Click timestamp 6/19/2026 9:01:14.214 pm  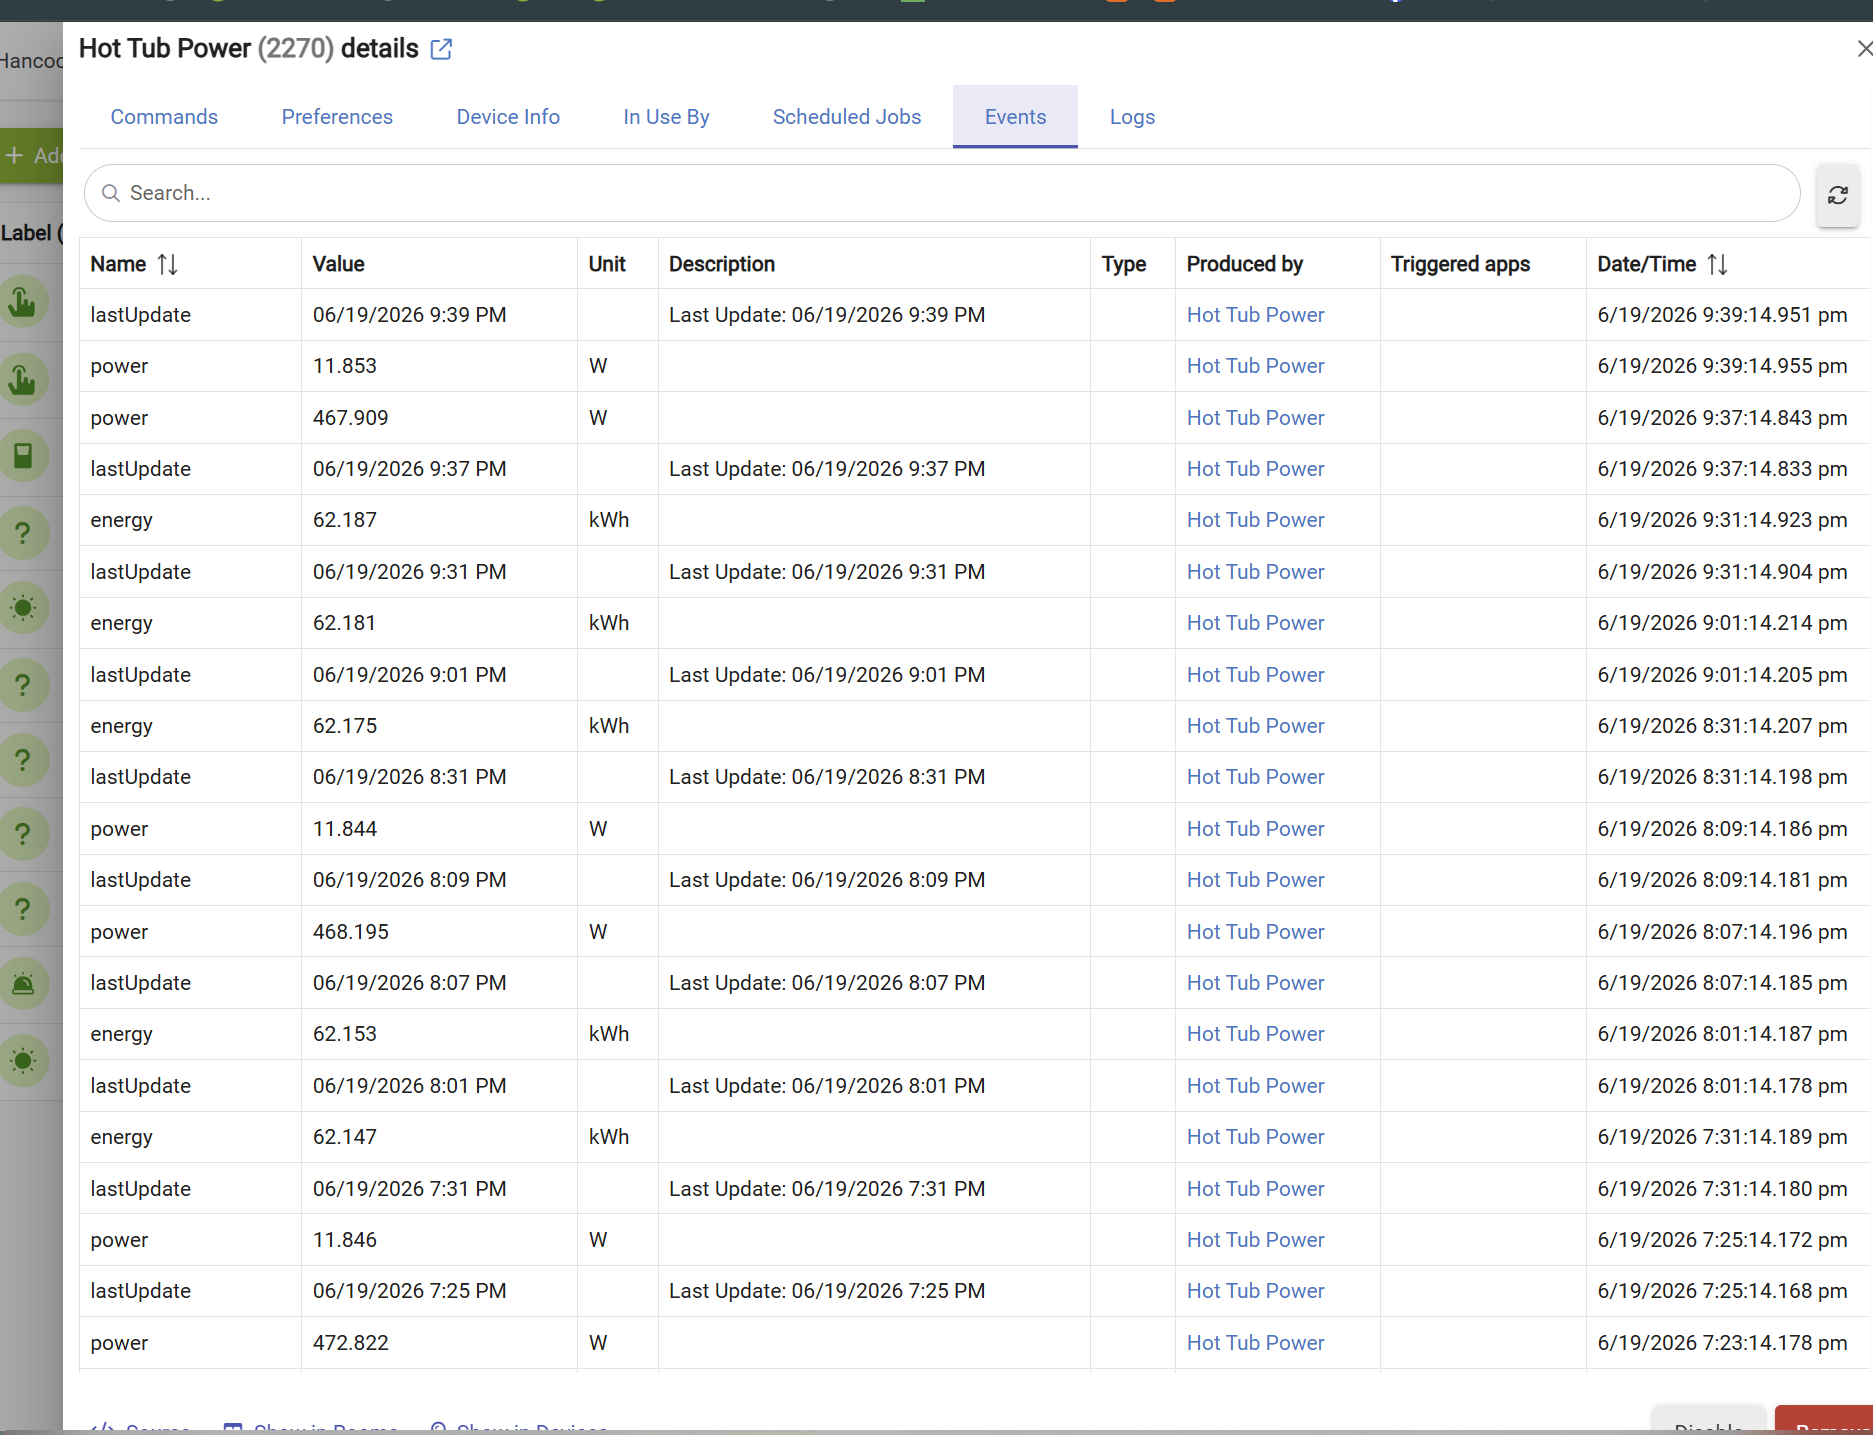[1722, 623]
